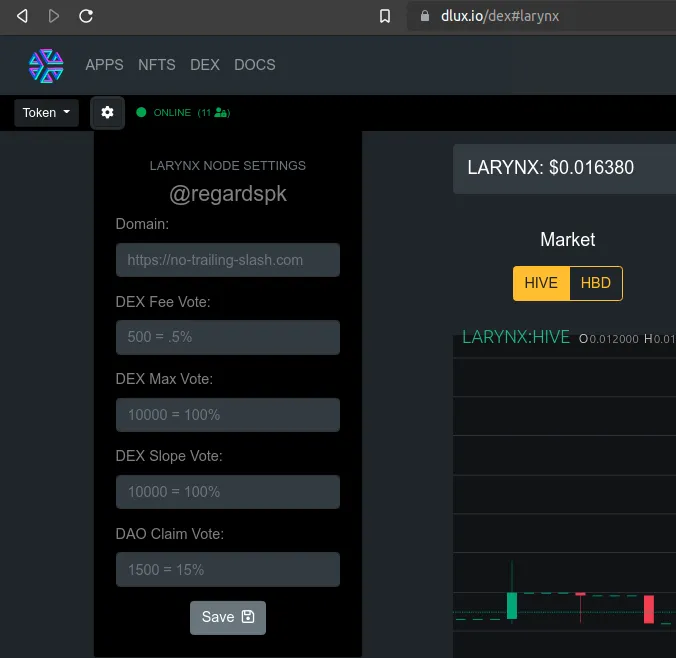Select the HIVE market toggle
This screenshot has height=658, width=676.
(541, 283)
